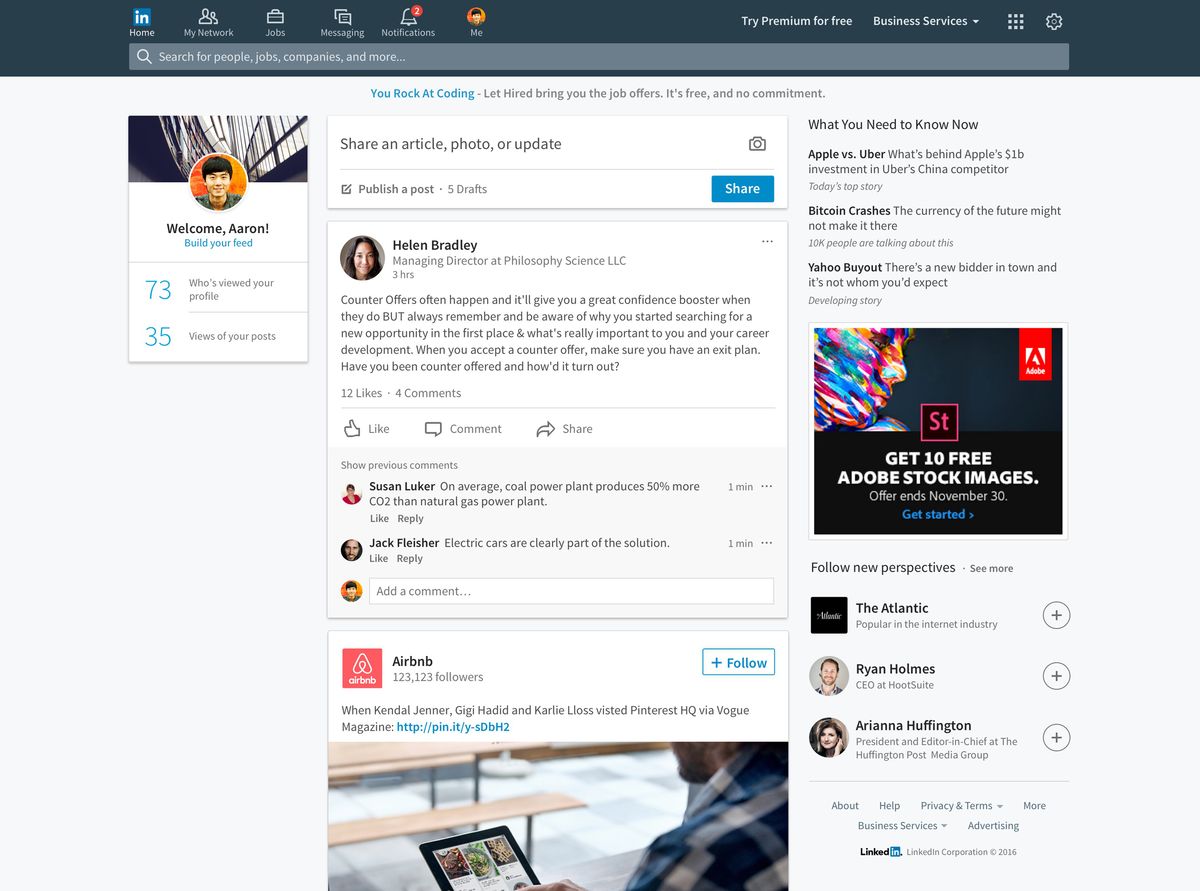Image resolution: width=1200 pixels, height=891 pixels.
Task: Click the search magnifier icon
Action: pyautogui.click(x=144, y=57)
